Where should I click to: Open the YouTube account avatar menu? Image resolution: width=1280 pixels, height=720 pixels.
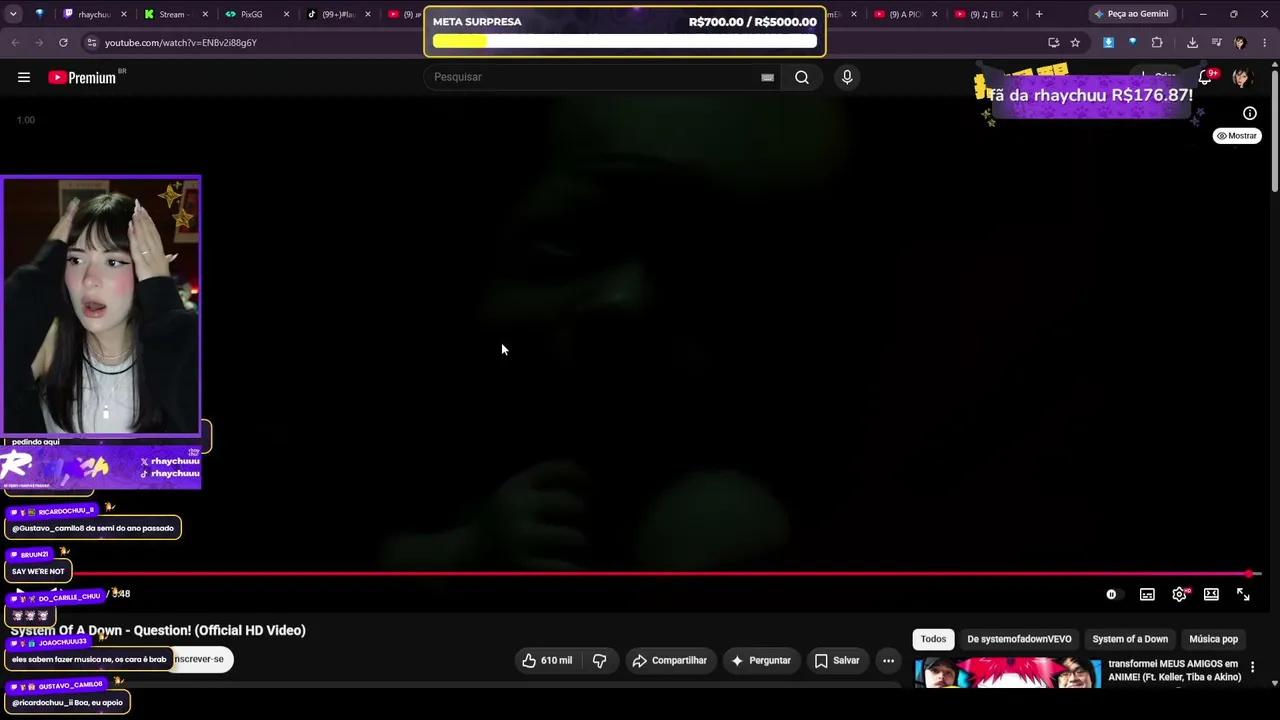point(1242,77)
